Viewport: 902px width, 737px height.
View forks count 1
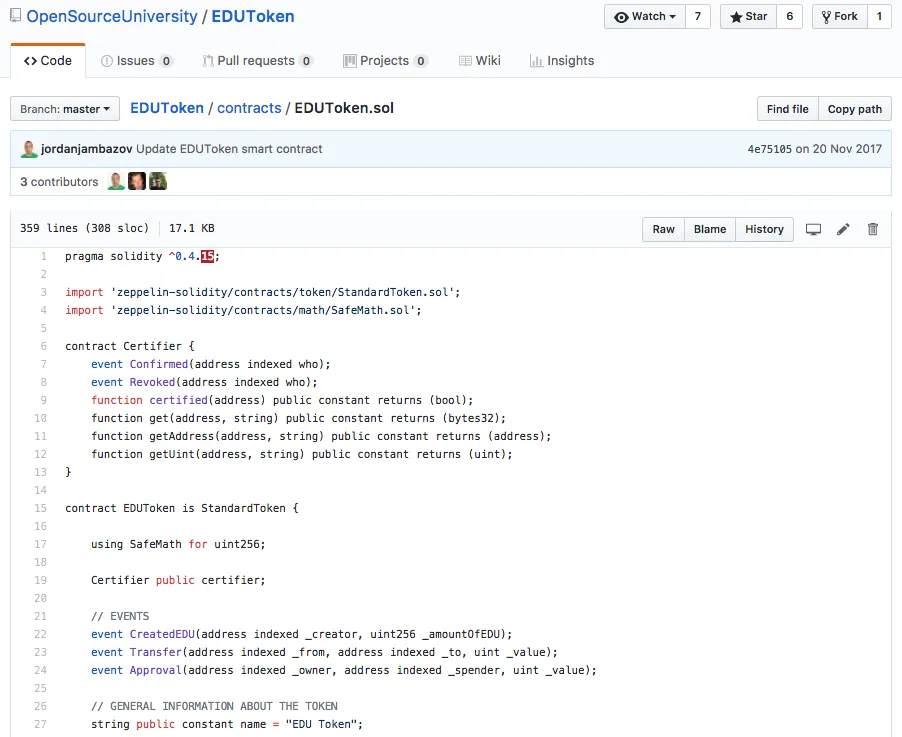pyautogui.click(x=879, y=17)
